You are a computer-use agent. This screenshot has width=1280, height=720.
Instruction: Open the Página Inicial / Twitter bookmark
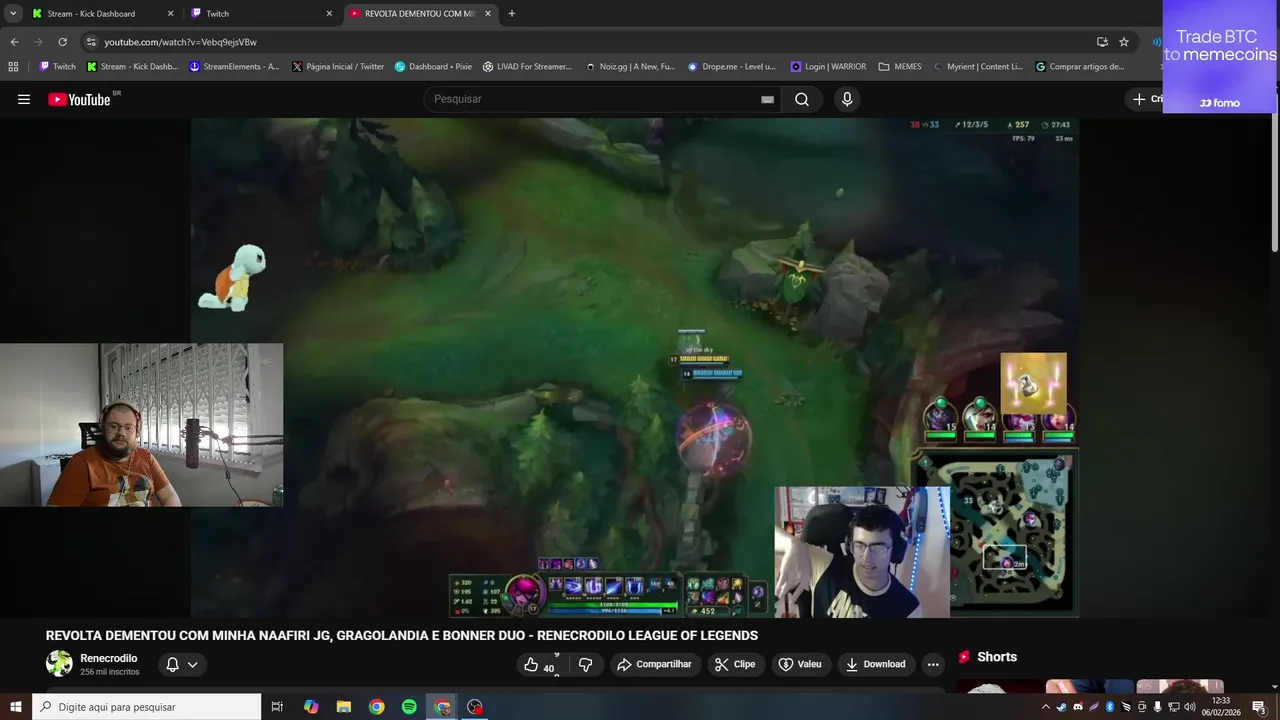tap(338, 67)
